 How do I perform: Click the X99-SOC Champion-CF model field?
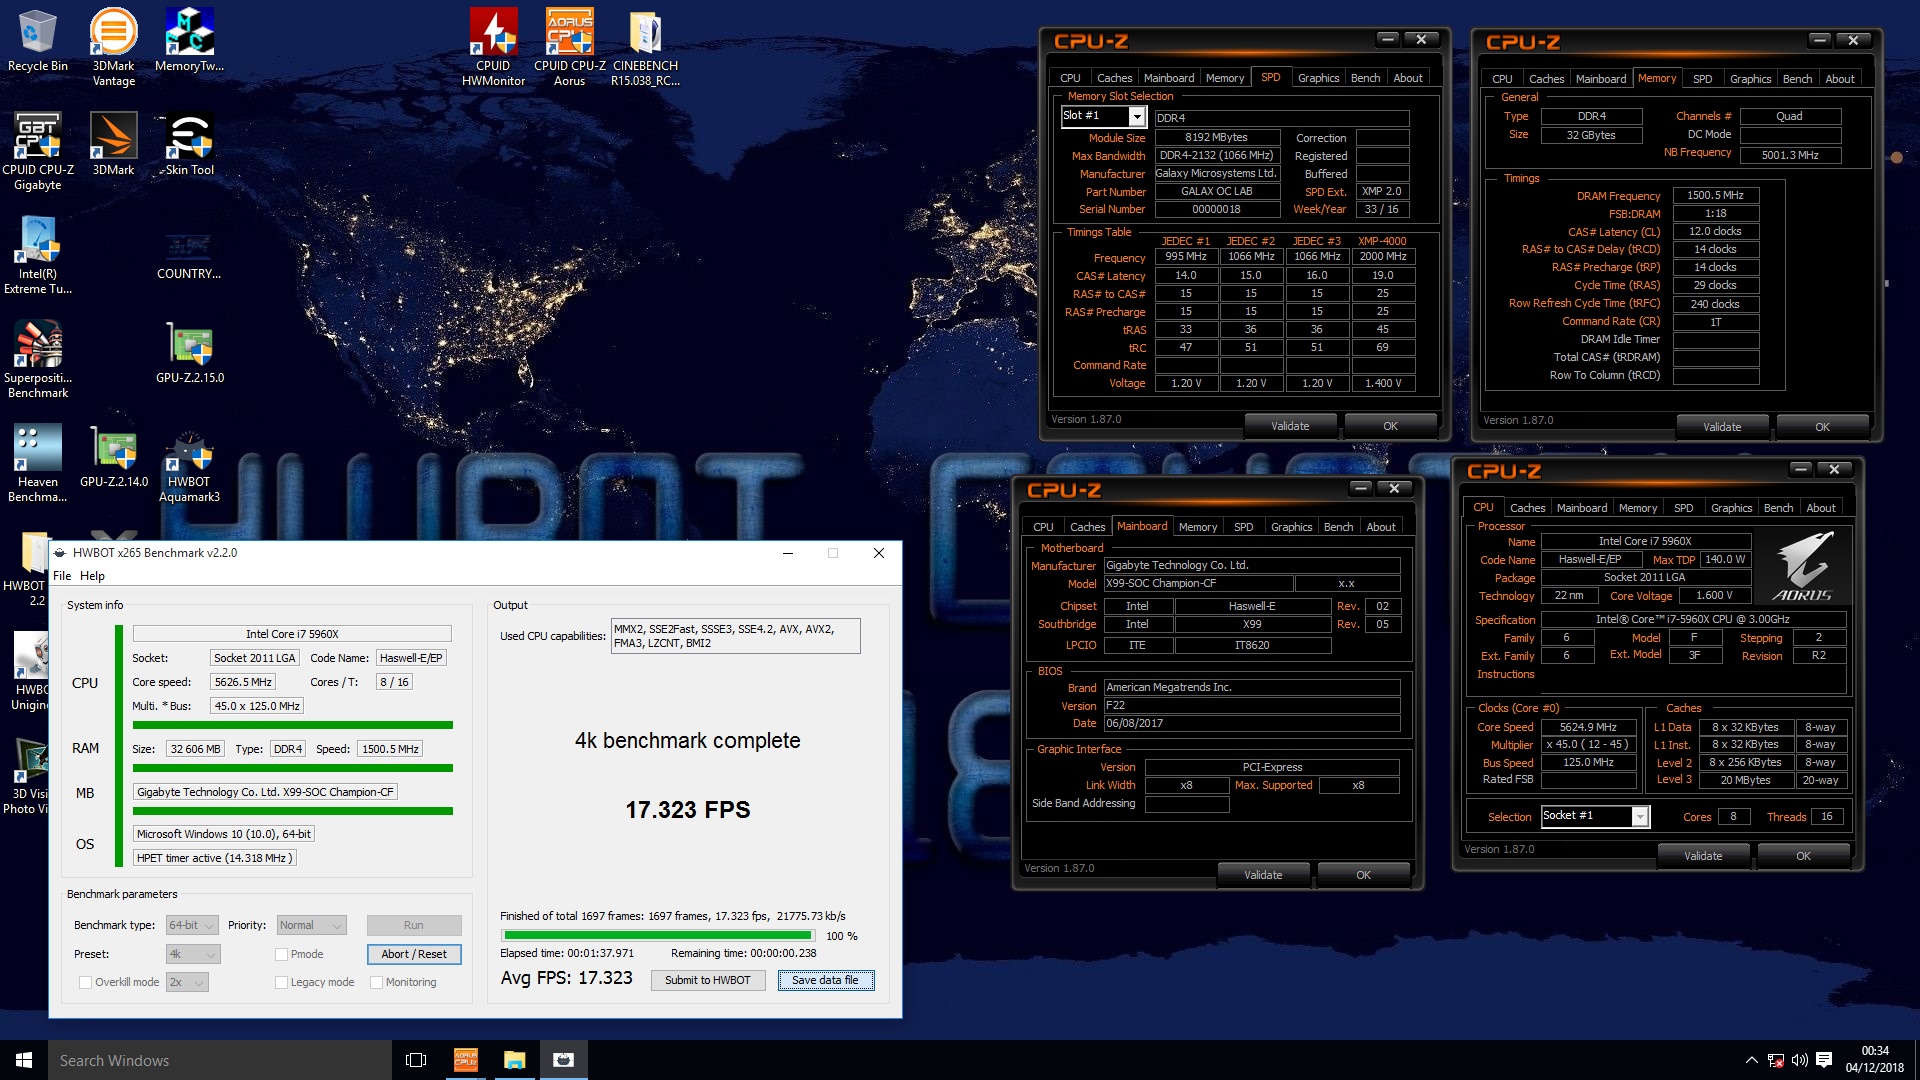(1198, 584)
